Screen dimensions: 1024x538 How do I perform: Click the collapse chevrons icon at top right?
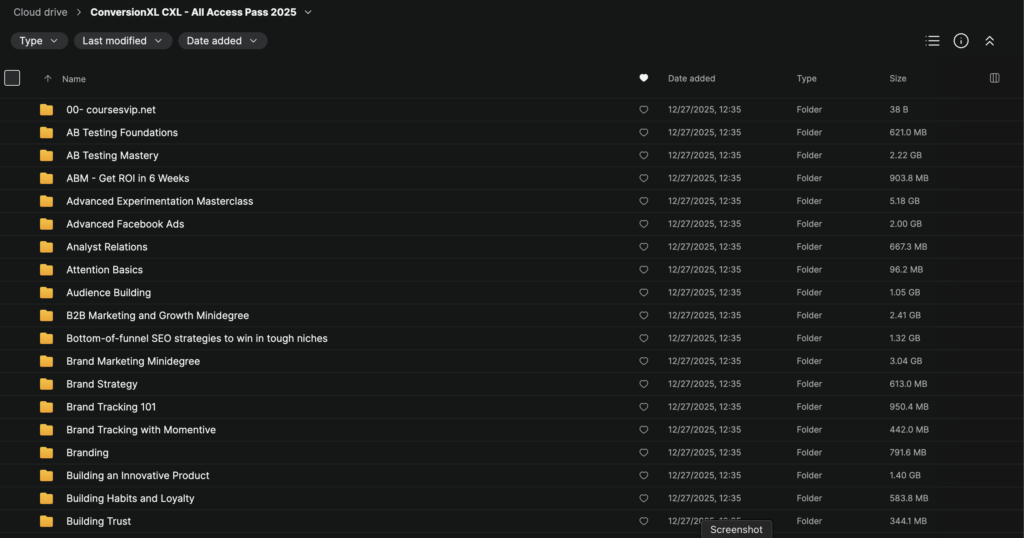click(x=989, y=41)
